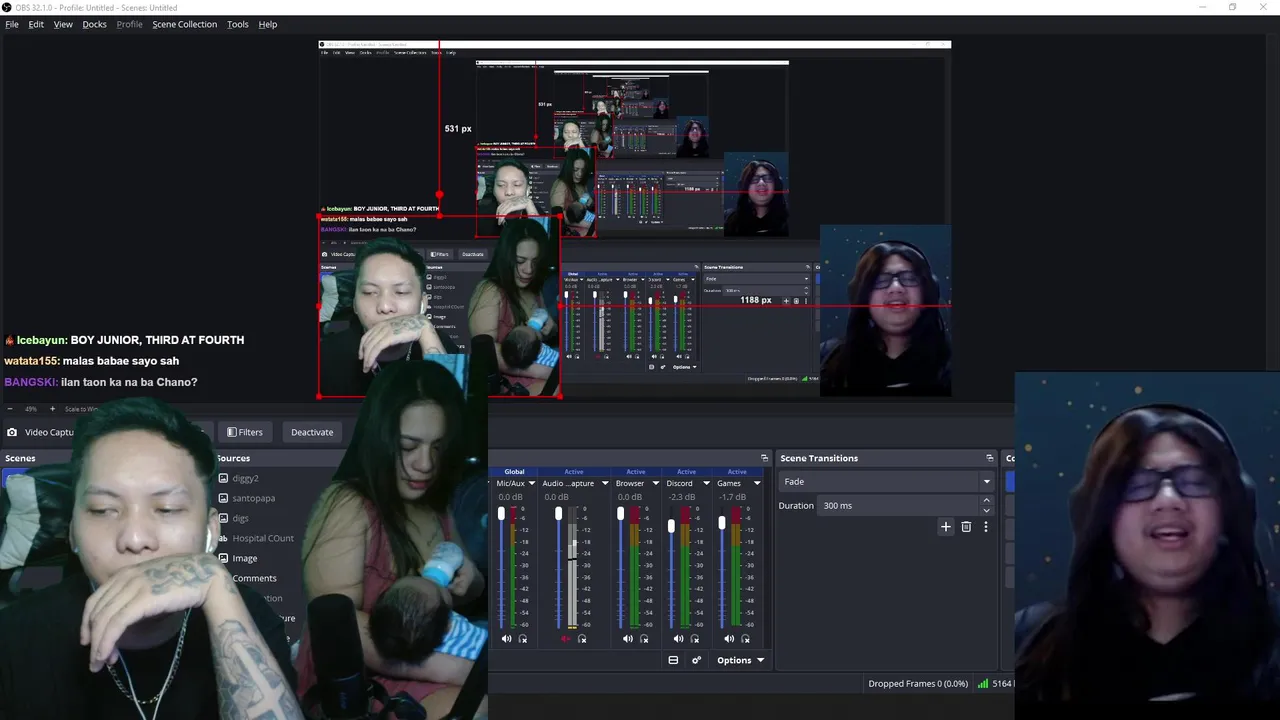1280x720 pixels.
Task: Click the Deactivate button
Action: coord(312,432)
